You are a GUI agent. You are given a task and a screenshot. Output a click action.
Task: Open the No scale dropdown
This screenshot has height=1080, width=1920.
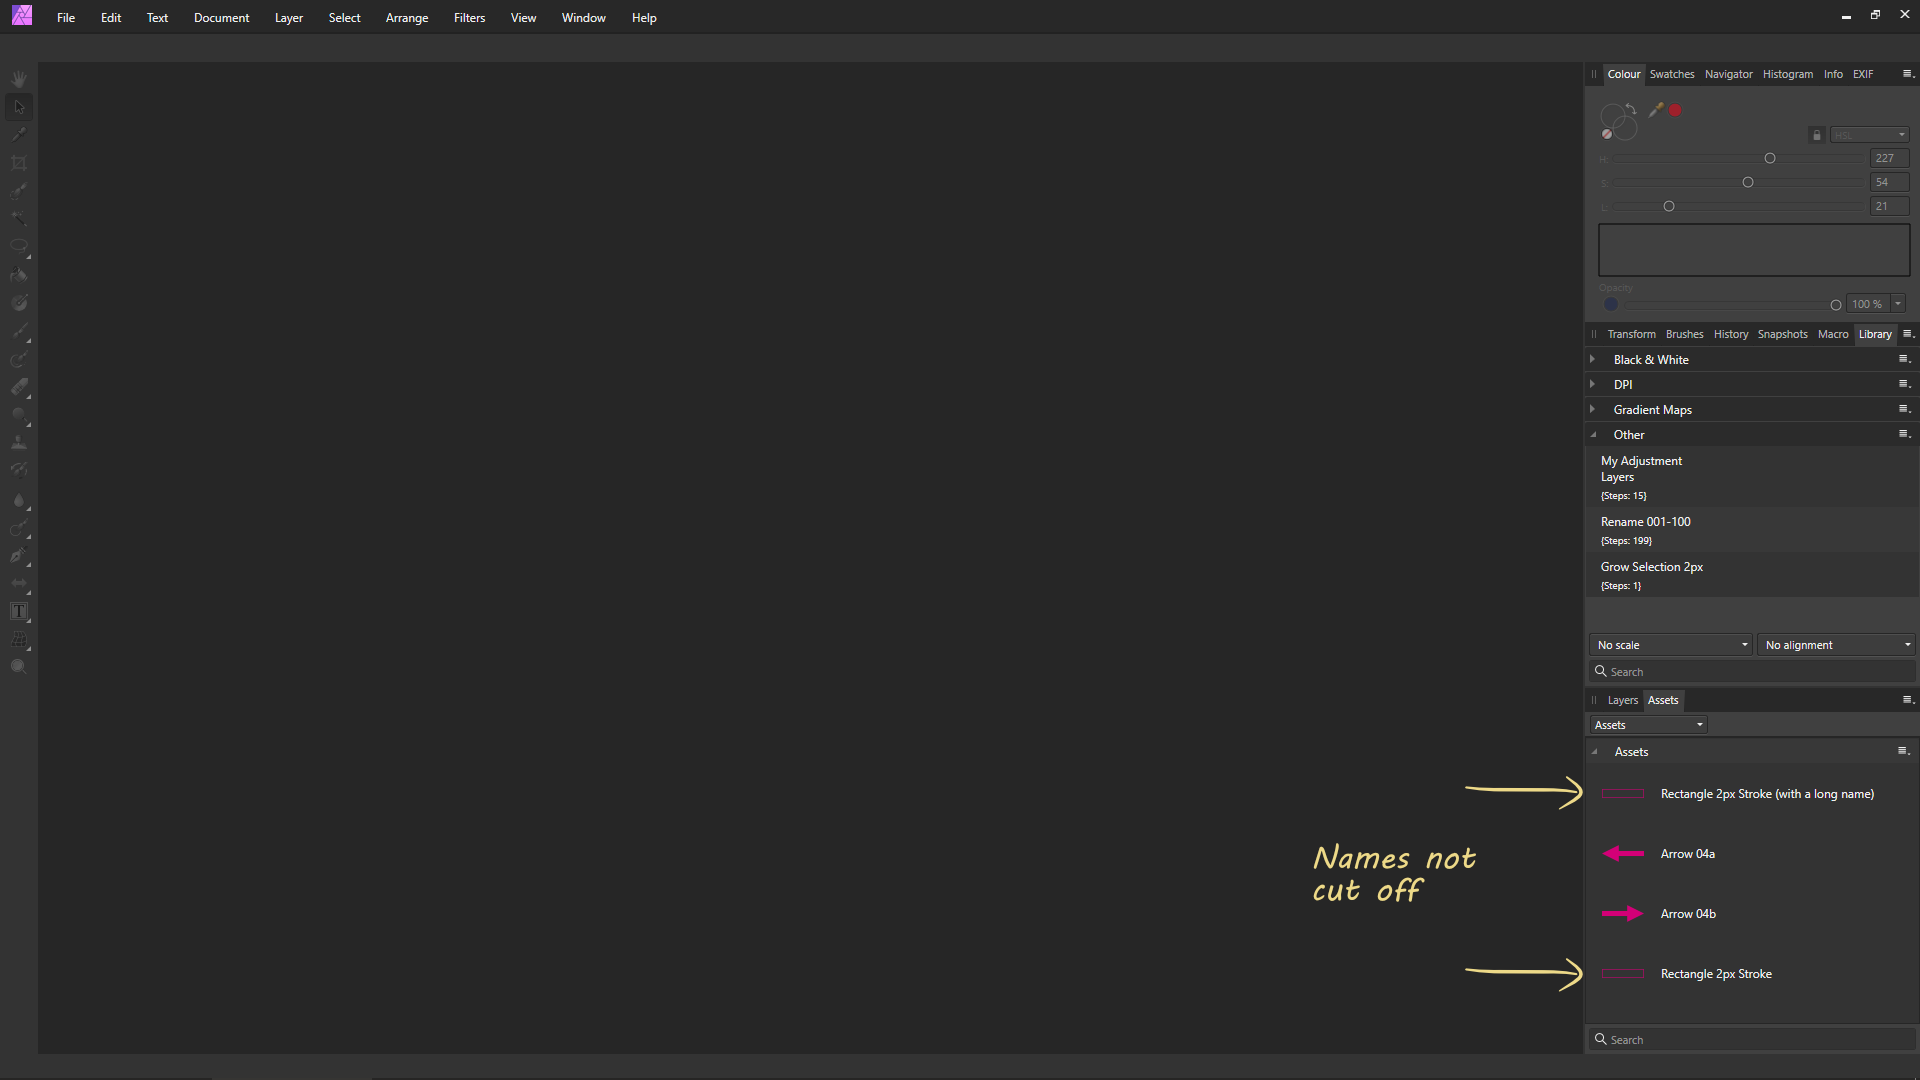(x=1671, y=645)
